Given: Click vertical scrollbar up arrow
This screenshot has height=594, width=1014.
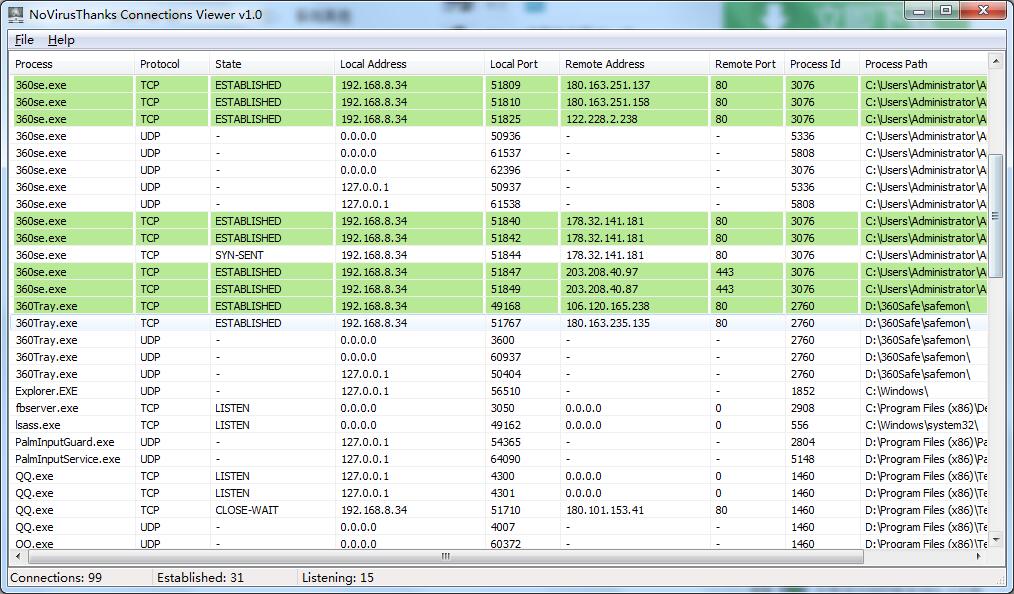Looking at the screenshot, I should 995,62.
